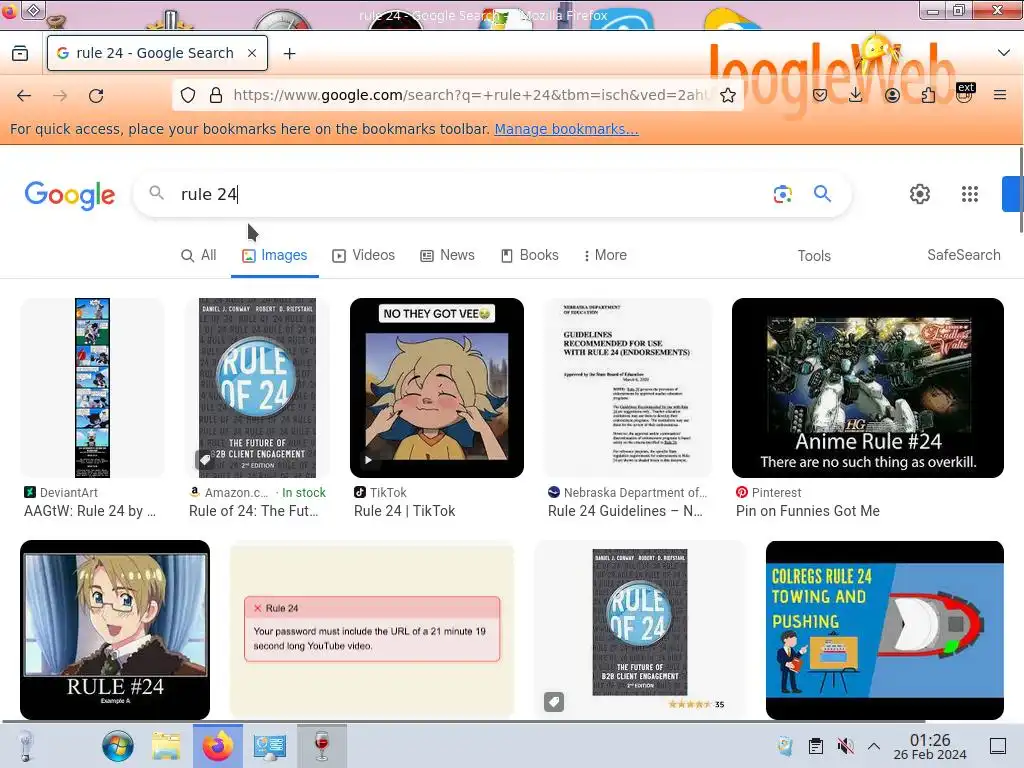Click the show desktop button at taskbar end
The width and height of the screenshot is (1024, 768).
point(998,746)
